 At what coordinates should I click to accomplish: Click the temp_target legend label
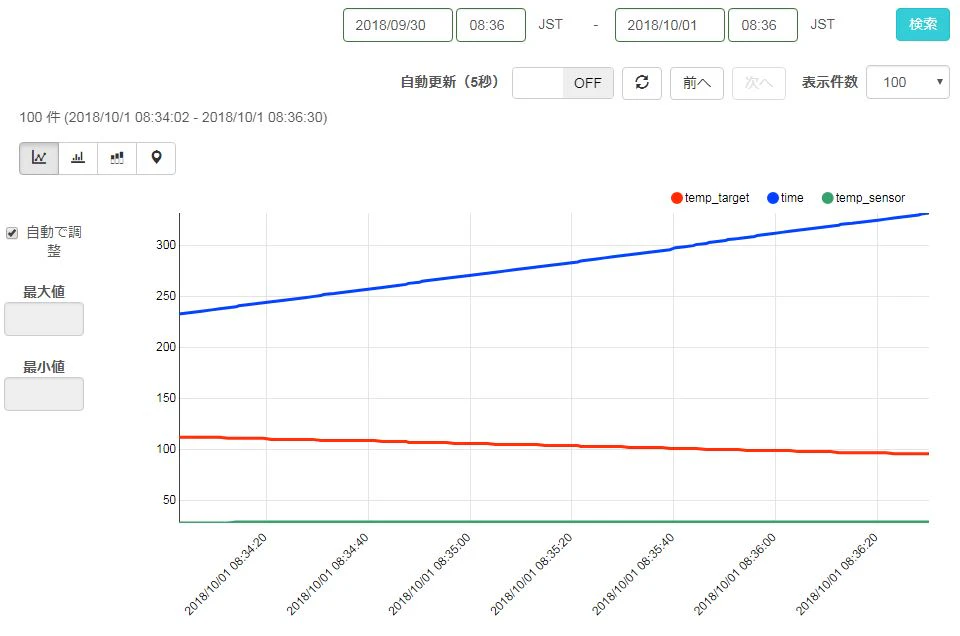point(717,198)
